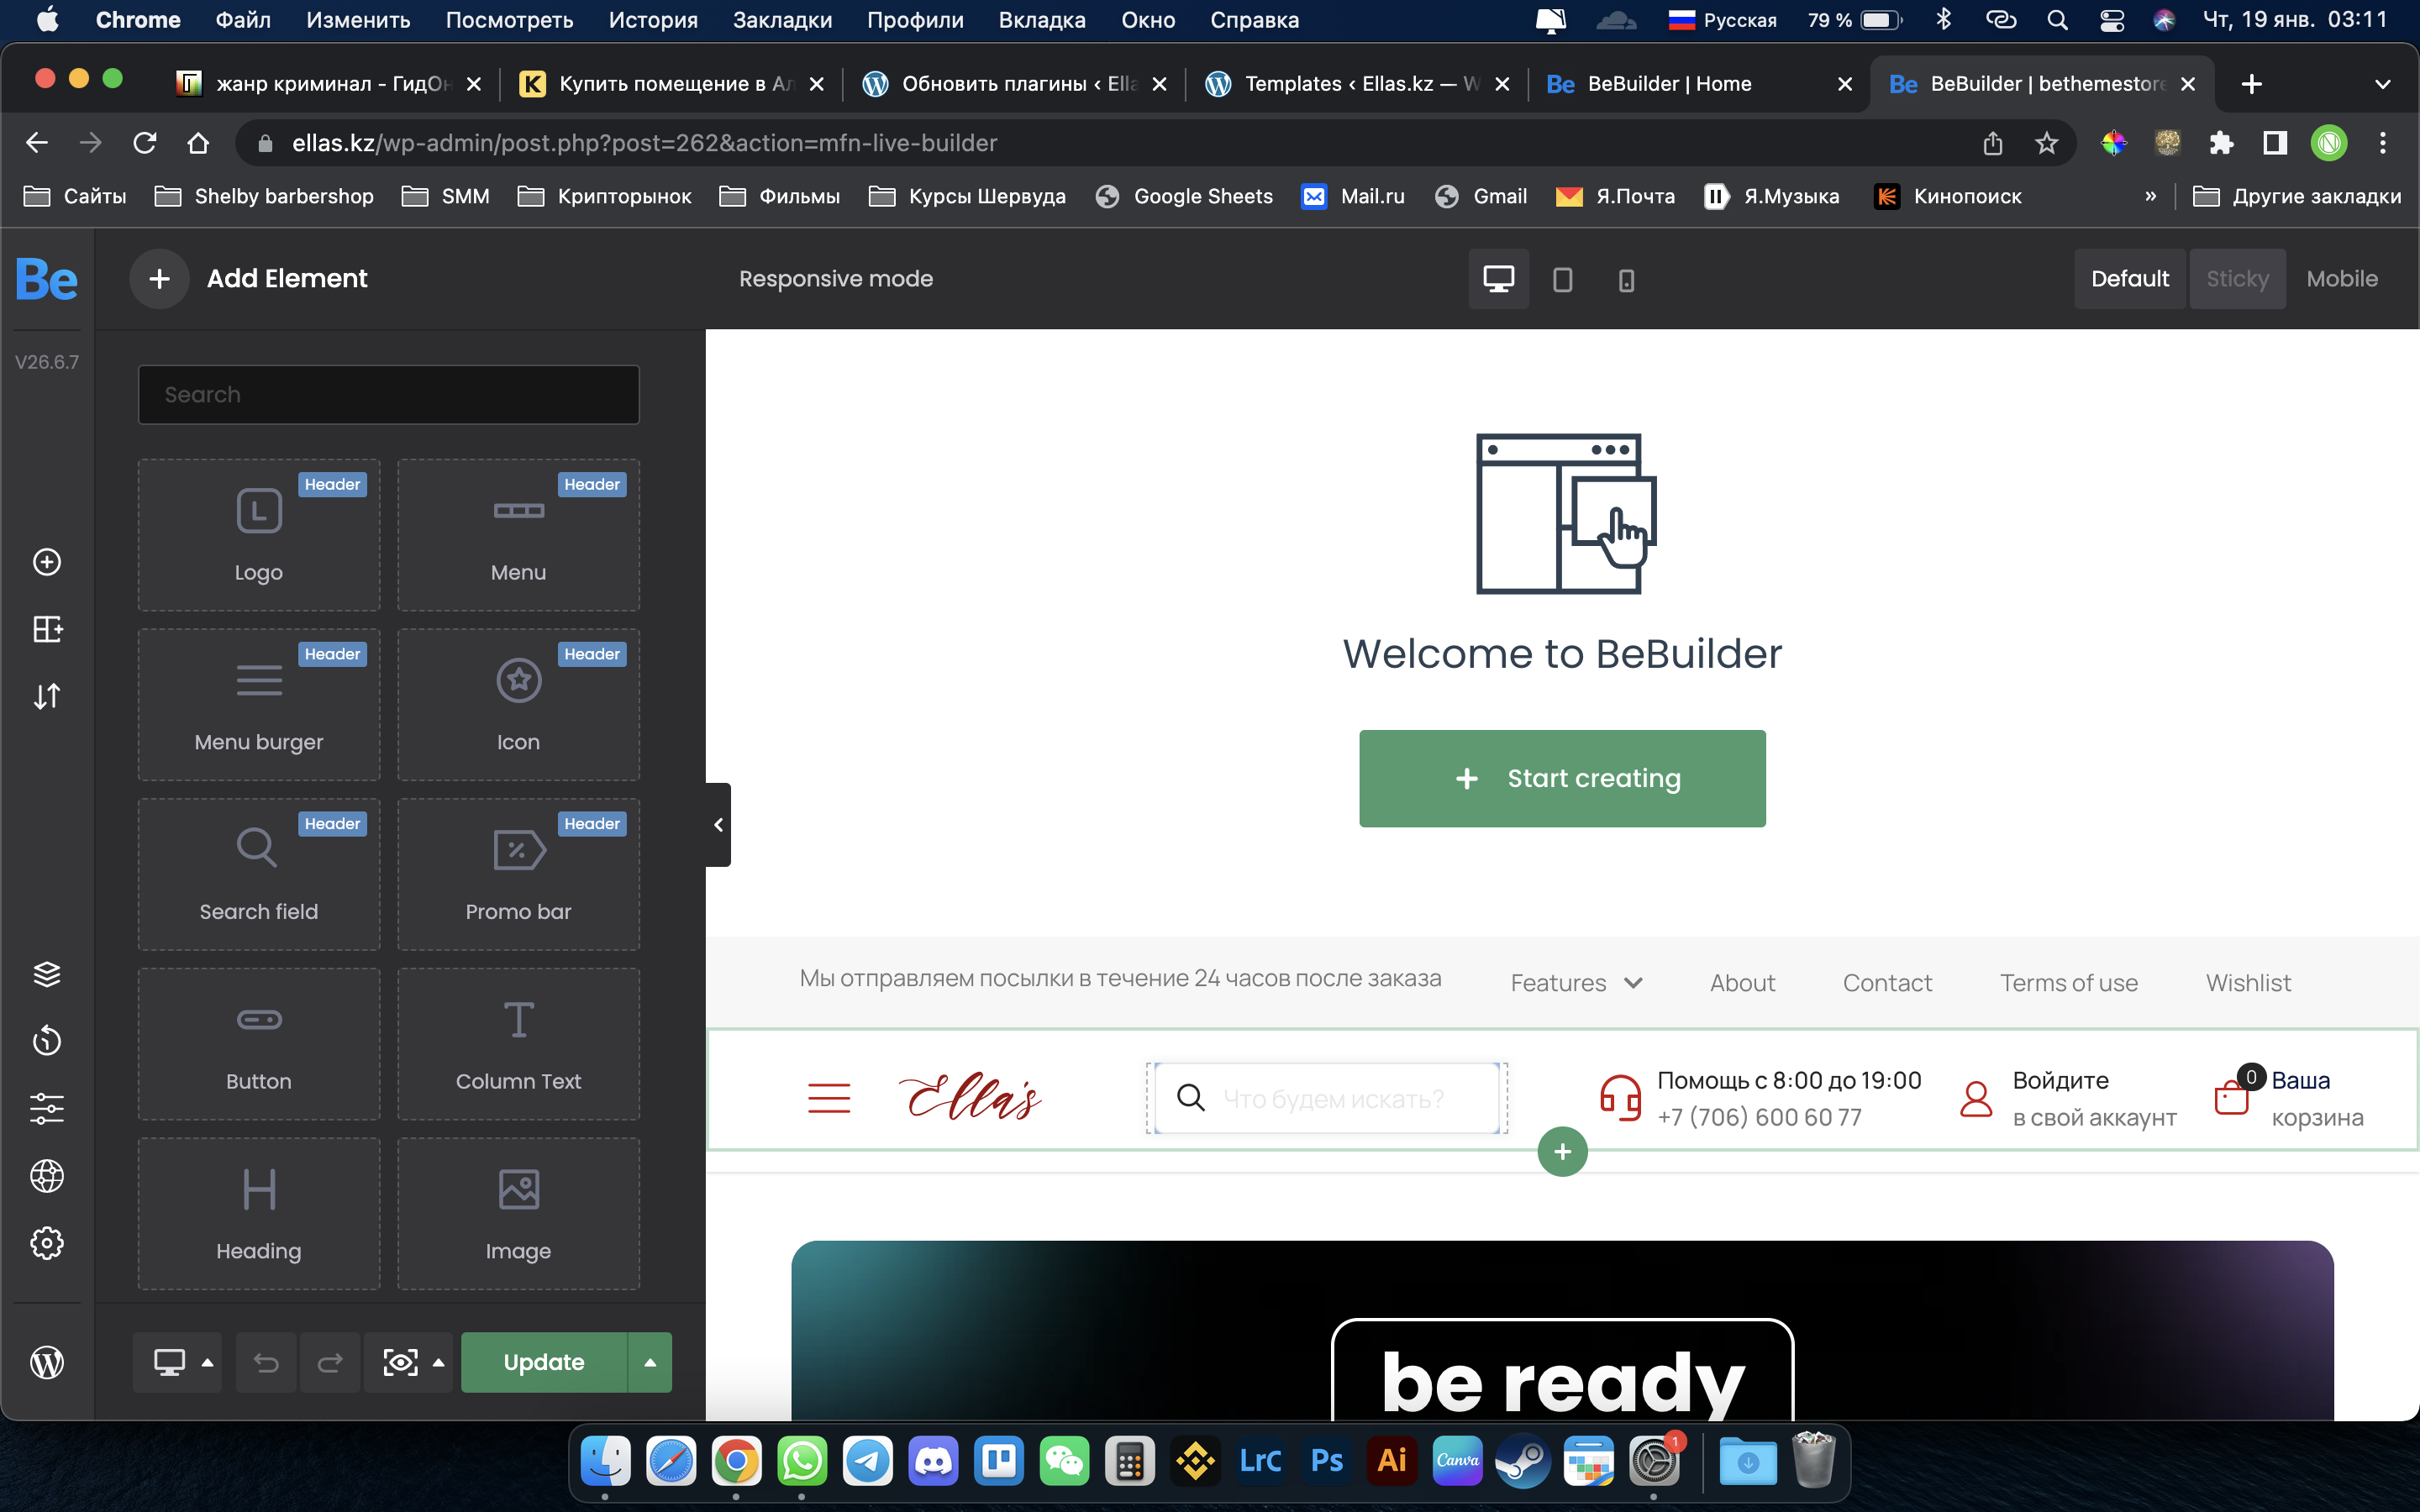This screenshot has width=2420, height=1512.
Task: Select the Image element
Action: (518, 1213)
